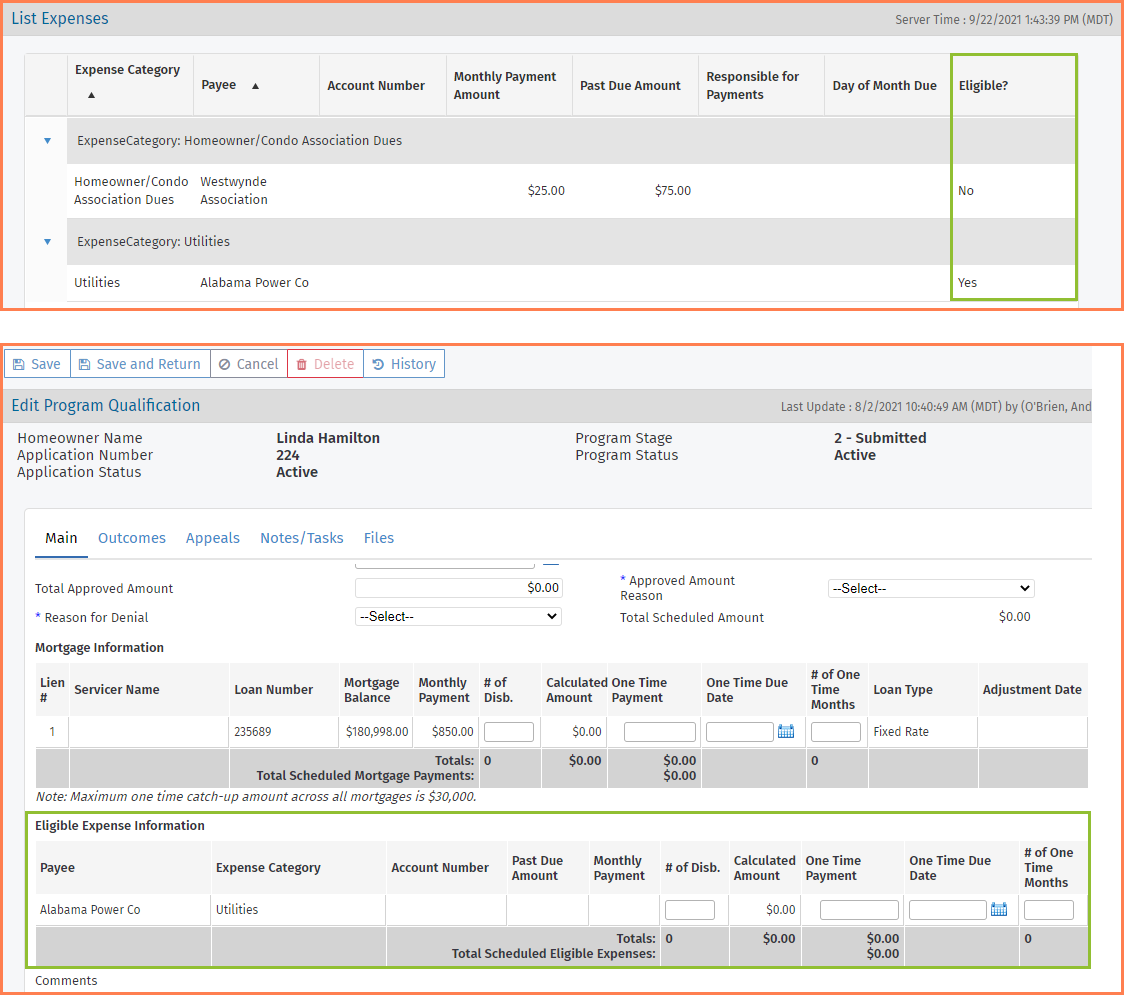Cancel editing the program qualification

tap(248, 364)
